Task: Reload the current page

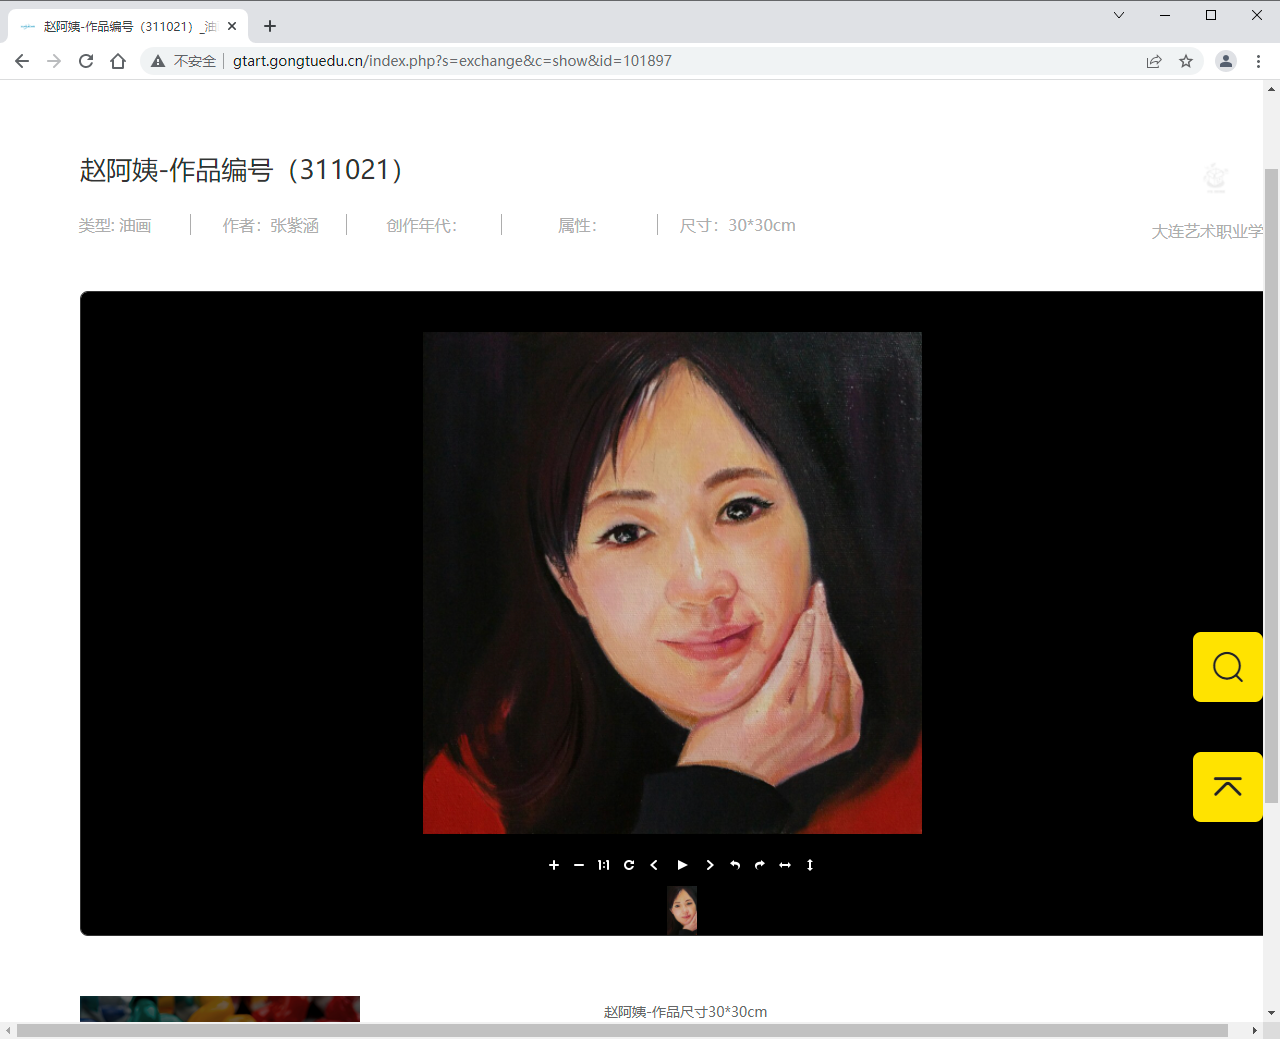Action: (86, 61)
